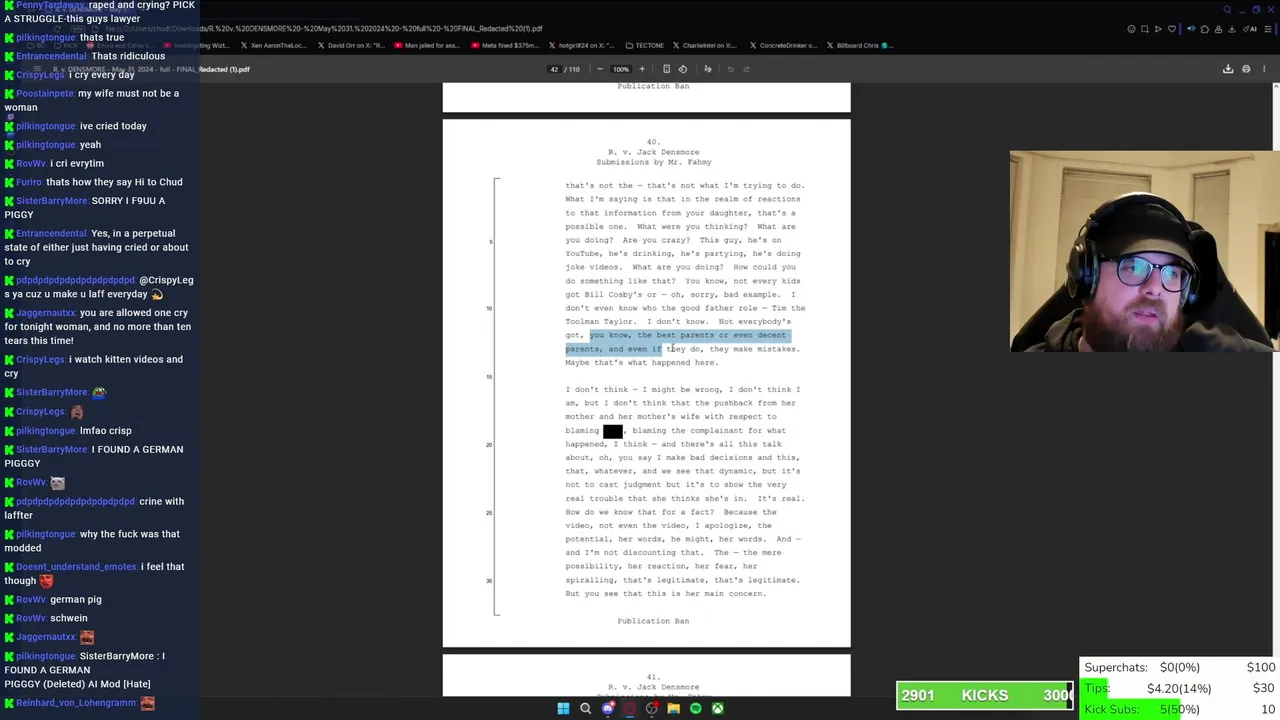1280x720 pixels.
Task: Click chat username Furiro
Action: click(29, 182)
